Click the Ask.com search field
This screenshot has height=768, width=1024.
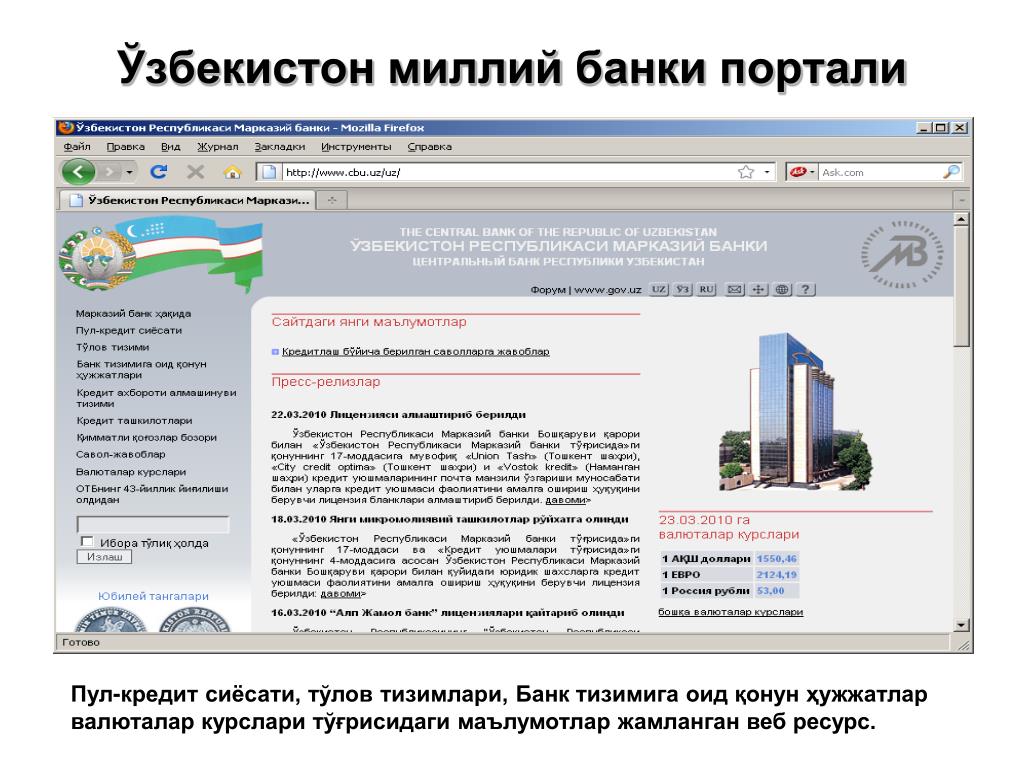click(878, 172)
